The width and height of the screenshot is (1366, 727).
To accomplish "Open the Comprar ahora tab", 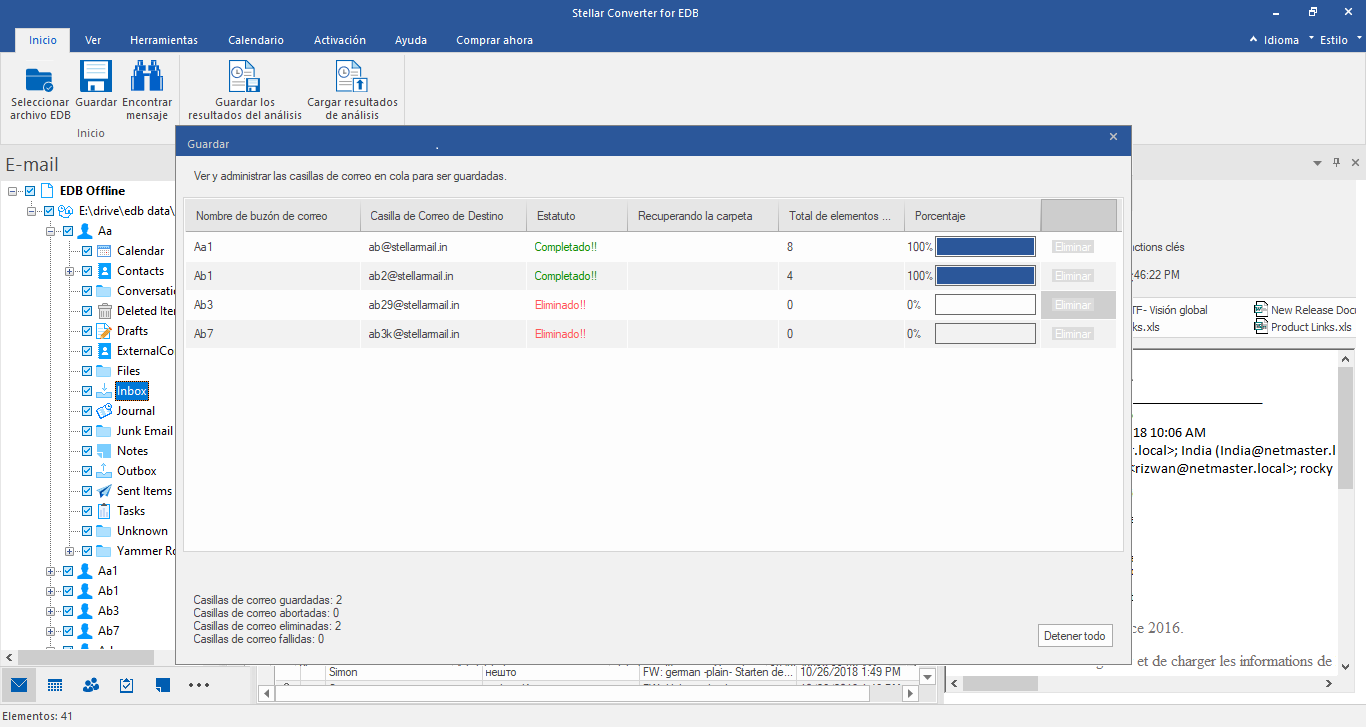I will click(494, 40).
